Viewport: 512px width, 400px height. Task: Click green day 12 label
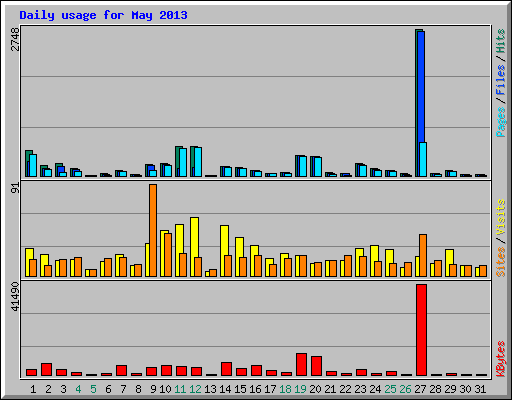click(x=195, y=389)
